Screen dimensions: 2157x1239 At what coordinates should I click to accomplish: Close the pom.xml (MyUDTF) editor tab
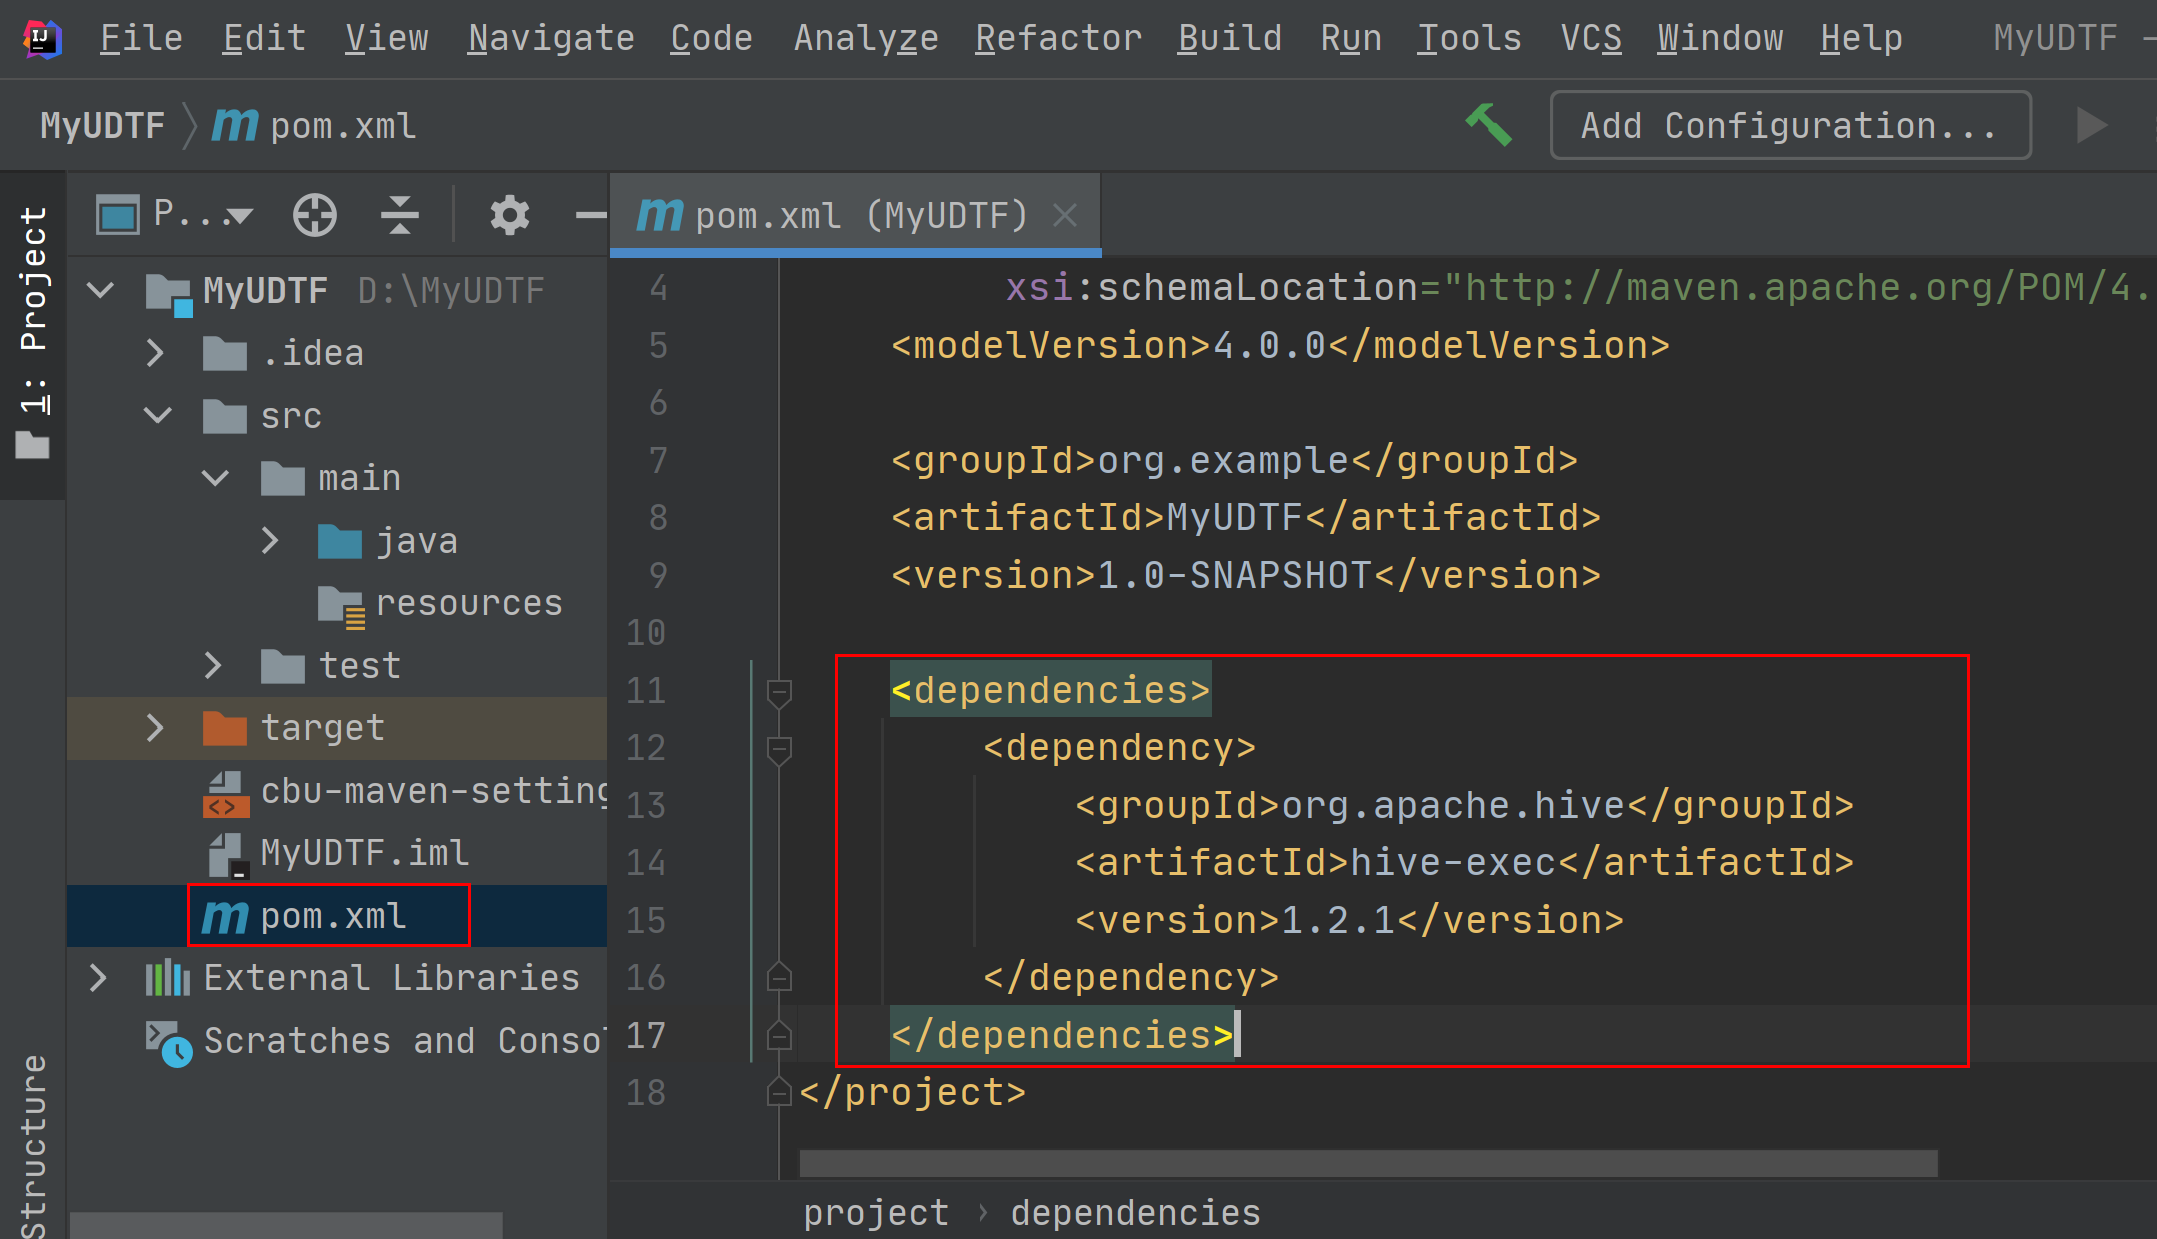(x=1065, y=215)
